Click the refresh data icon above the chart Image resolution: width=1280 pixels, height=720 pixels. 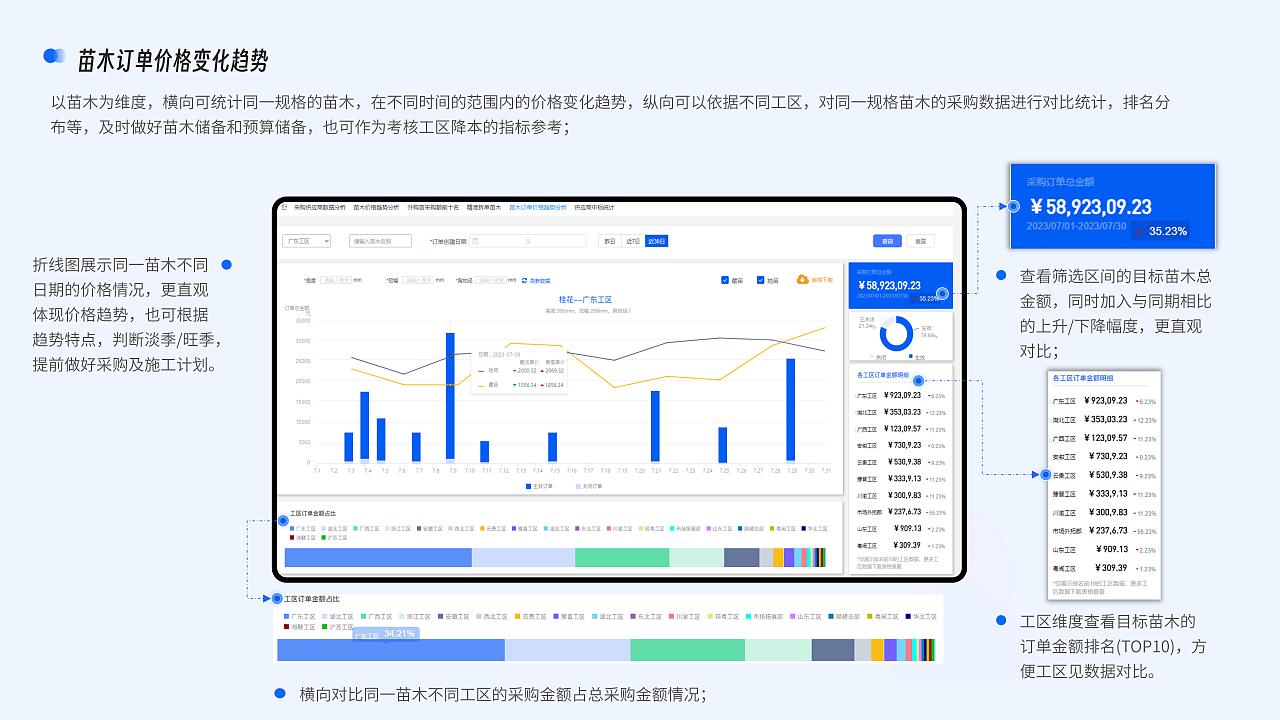pyautogui.click(x=524, y=281)
